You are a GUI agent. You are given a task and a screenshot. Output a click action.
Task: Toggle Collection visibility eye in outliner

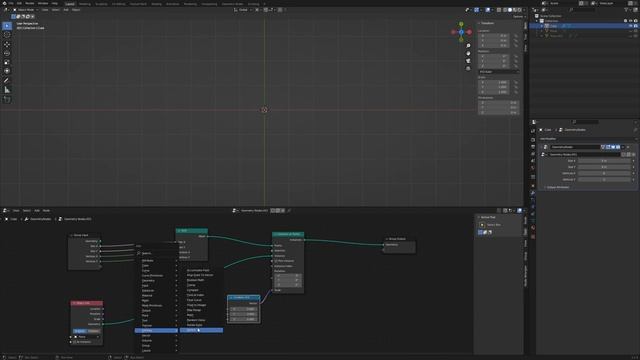631,21
